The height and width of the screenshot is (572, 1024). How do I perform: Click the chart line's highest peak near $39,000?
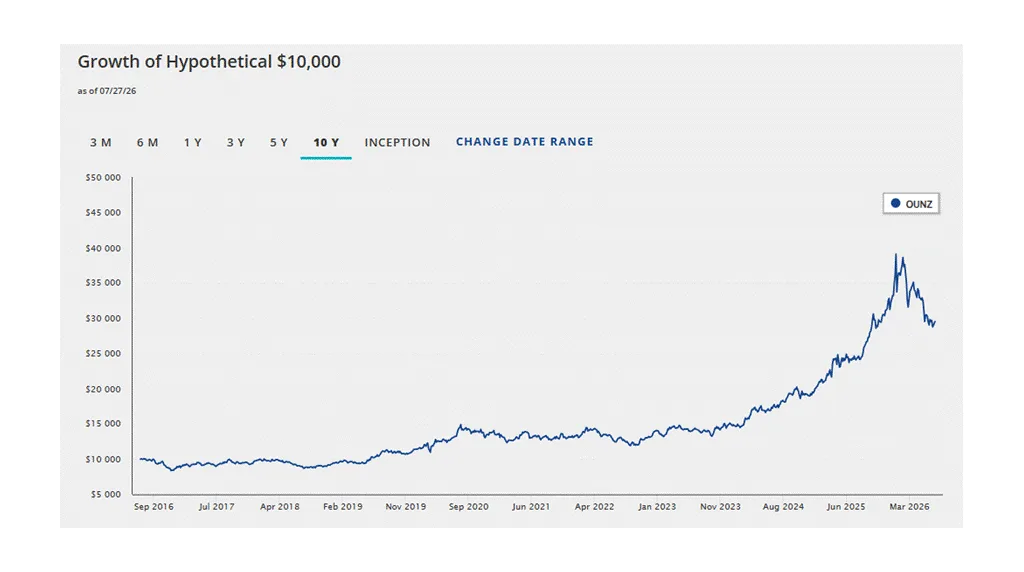tap(896, 255)
